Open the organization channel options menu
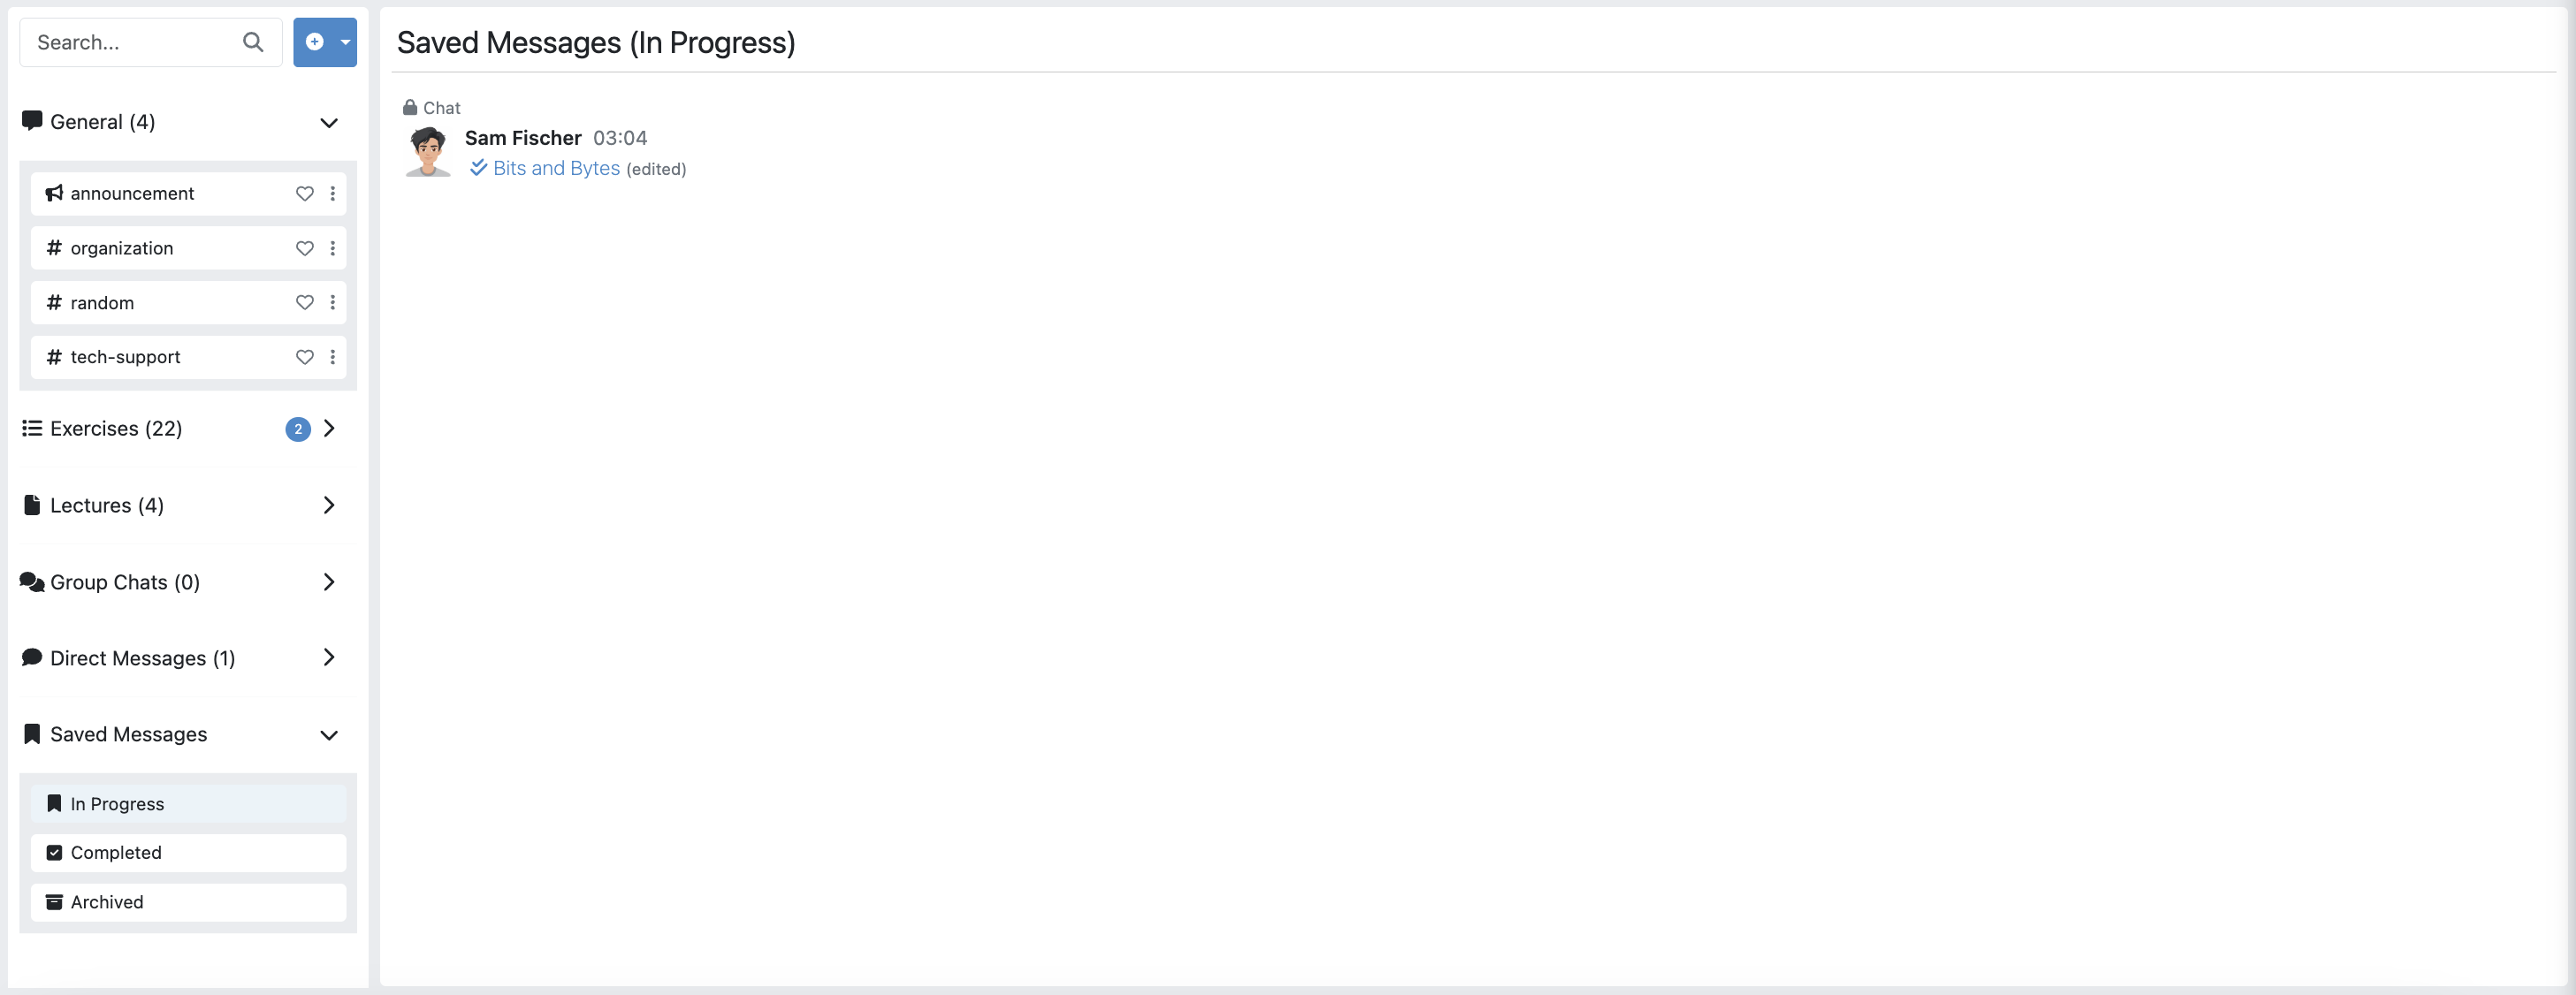 click(x=333, y=248)
